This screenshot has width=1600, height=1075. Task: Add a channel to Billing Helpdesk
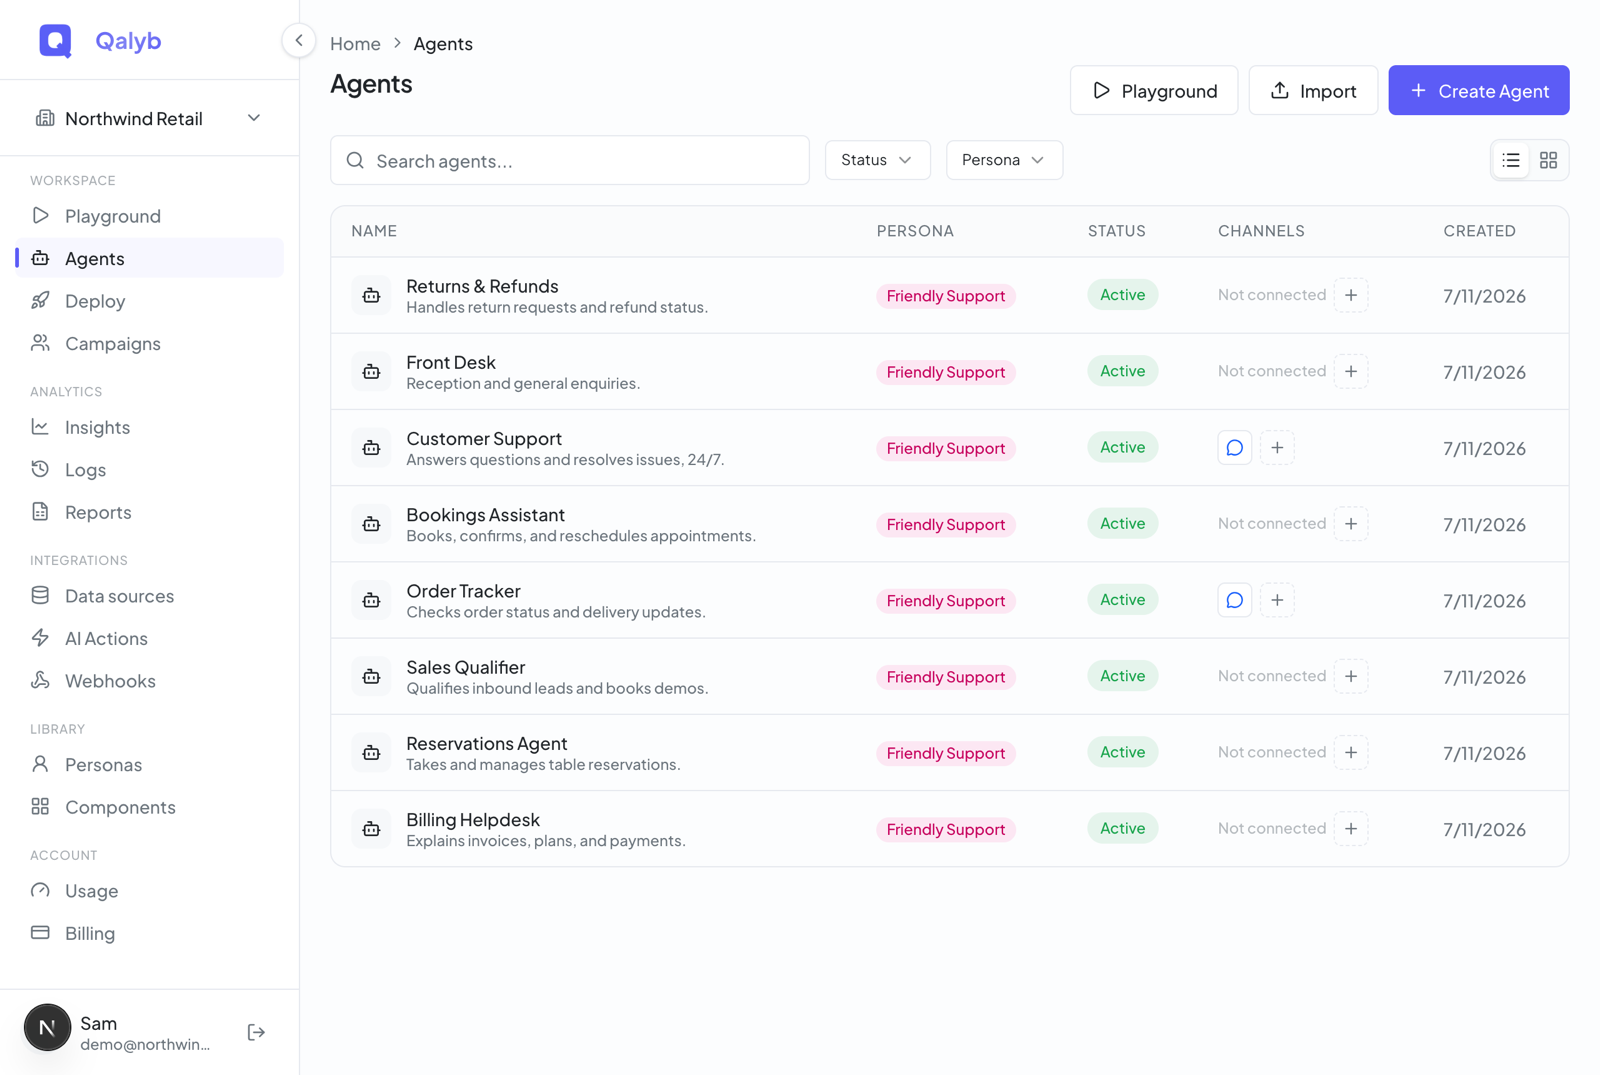pyautogui.click(x=1351, y=829)
